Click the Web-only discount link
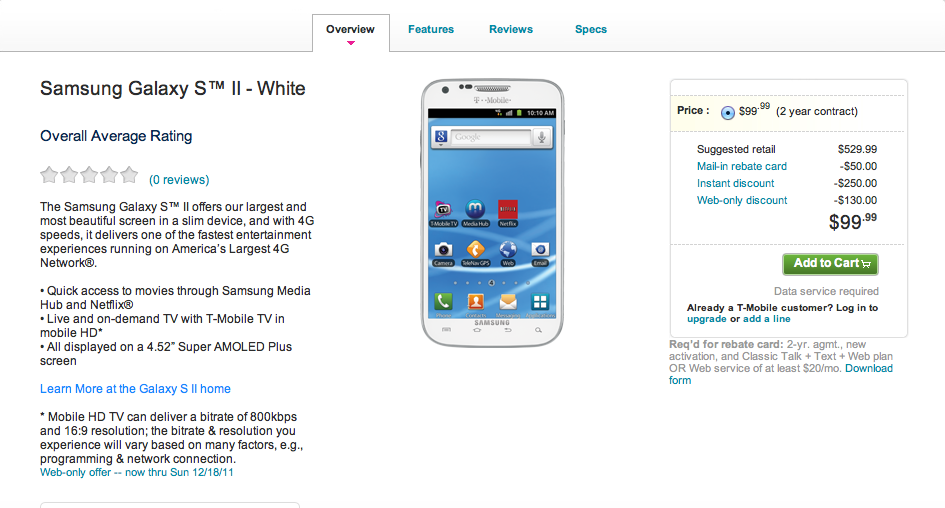Image resolution: width=945 pixels, height=508 pixels. 742,200
